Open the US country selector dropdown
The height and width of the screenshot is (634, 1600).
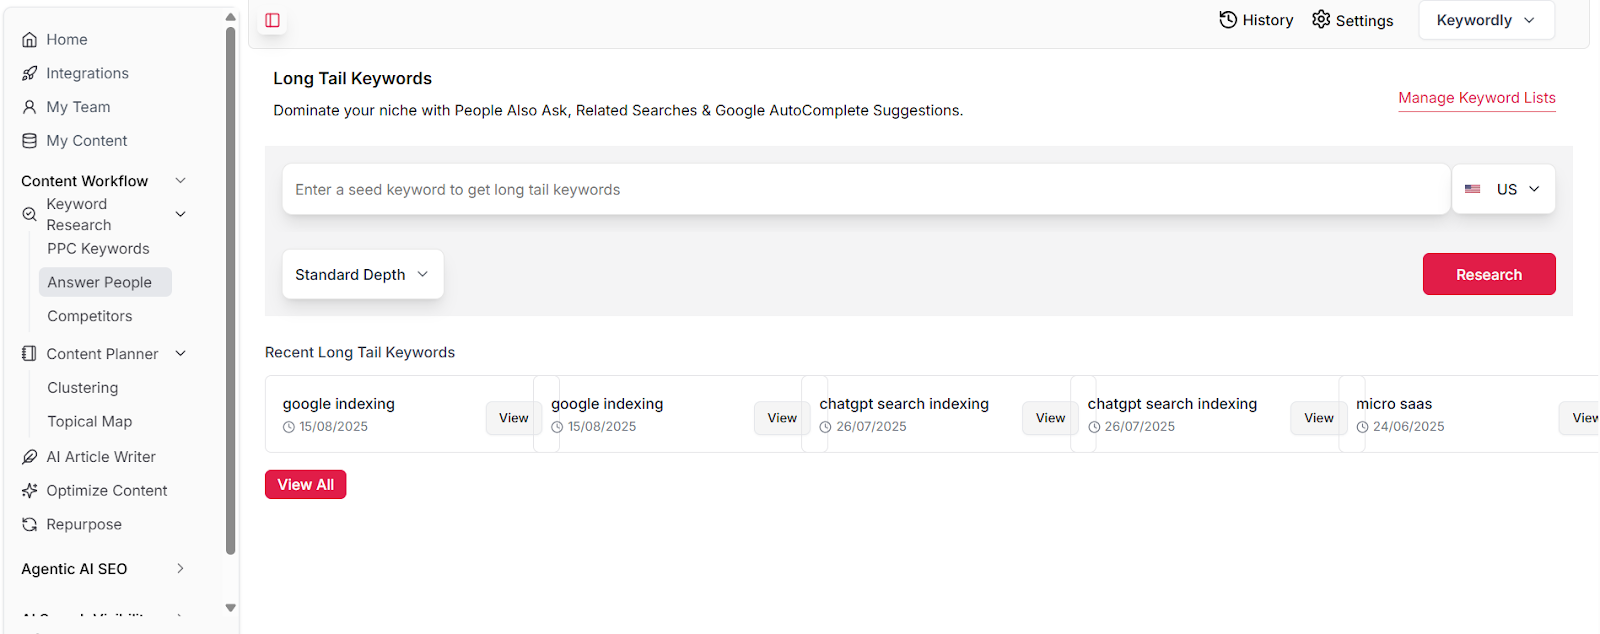(1503, 189)
